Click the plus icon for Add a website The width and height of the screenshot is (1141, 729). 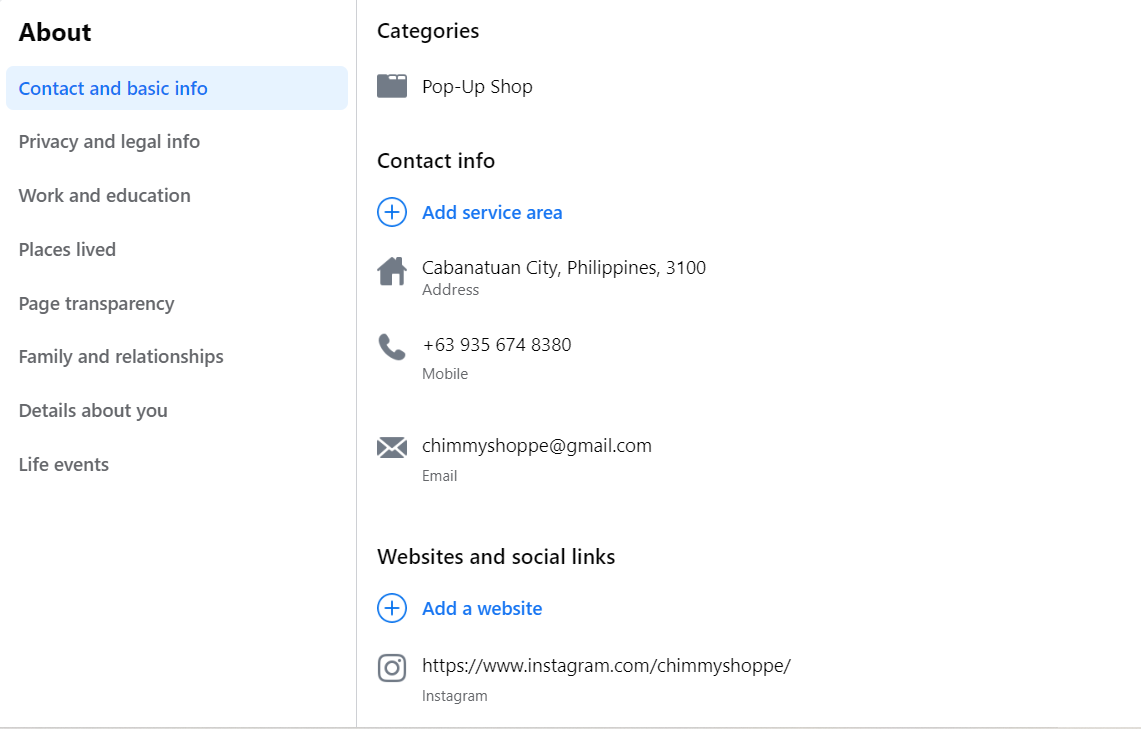[392, 608]
